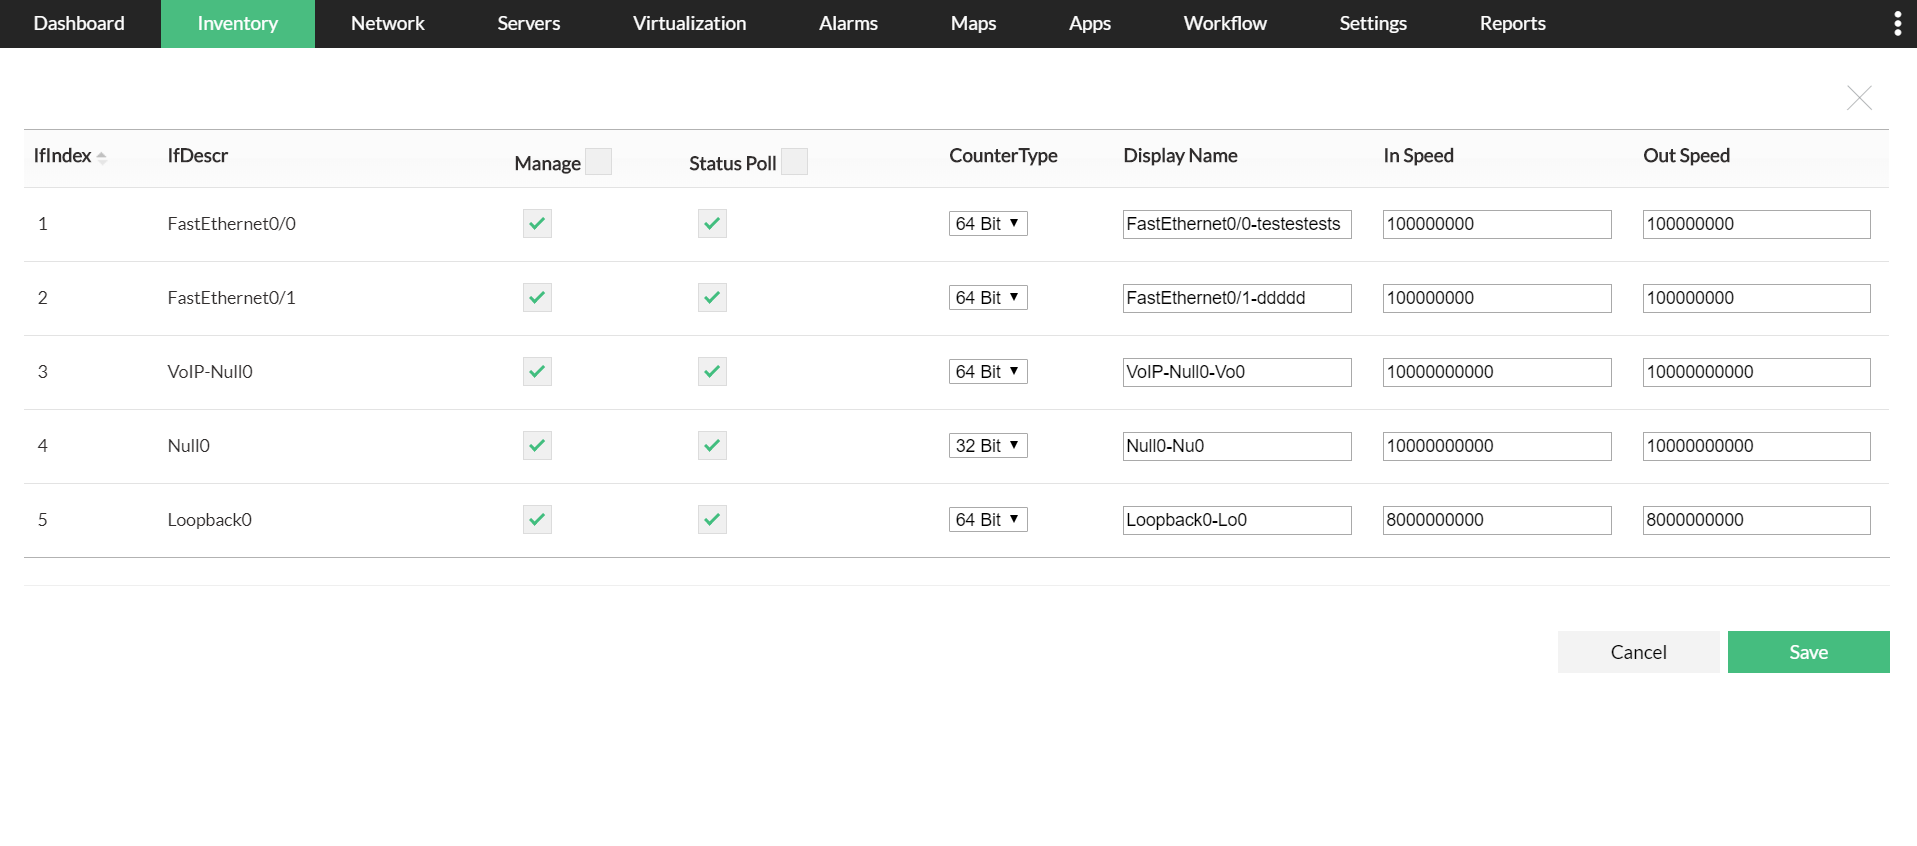This screenshot has width=1917, height=846.
Task: Expand CounterType dropdown for Loopback0
Action: click(987, 520)
